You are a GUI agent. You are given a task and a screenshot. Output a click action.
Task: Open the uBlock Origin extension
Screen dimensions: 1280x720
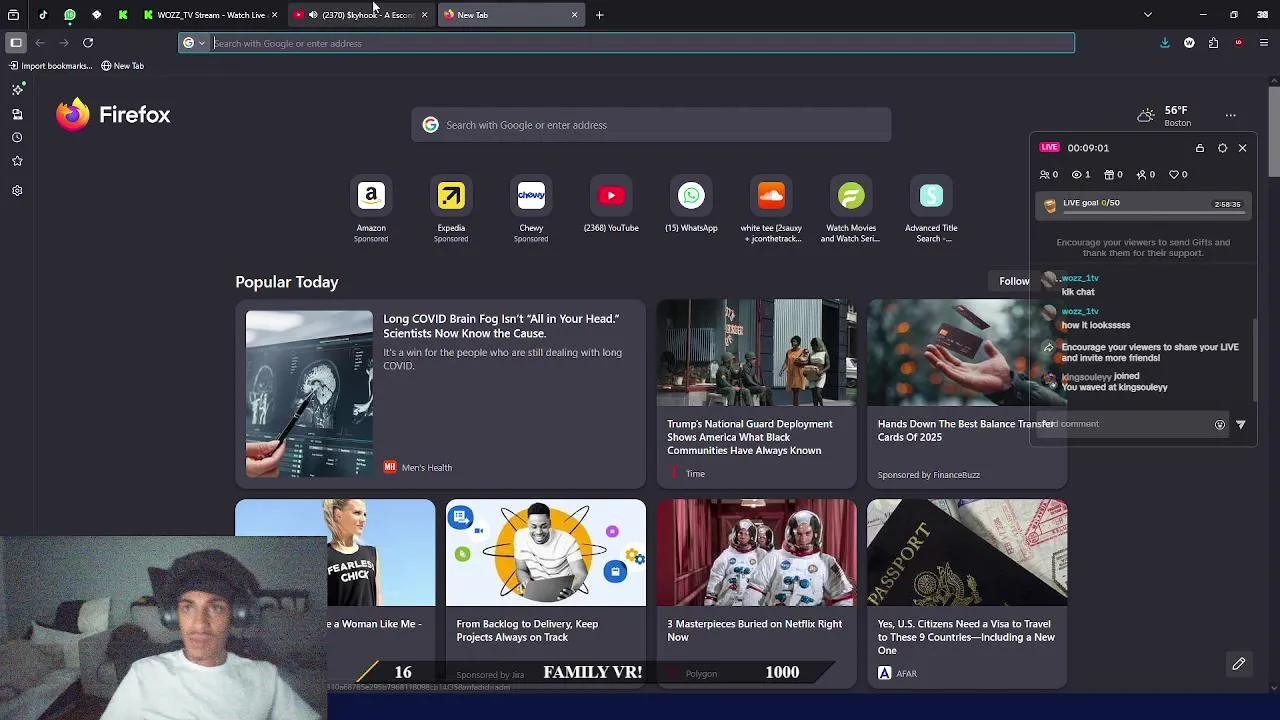[1239, 43]
